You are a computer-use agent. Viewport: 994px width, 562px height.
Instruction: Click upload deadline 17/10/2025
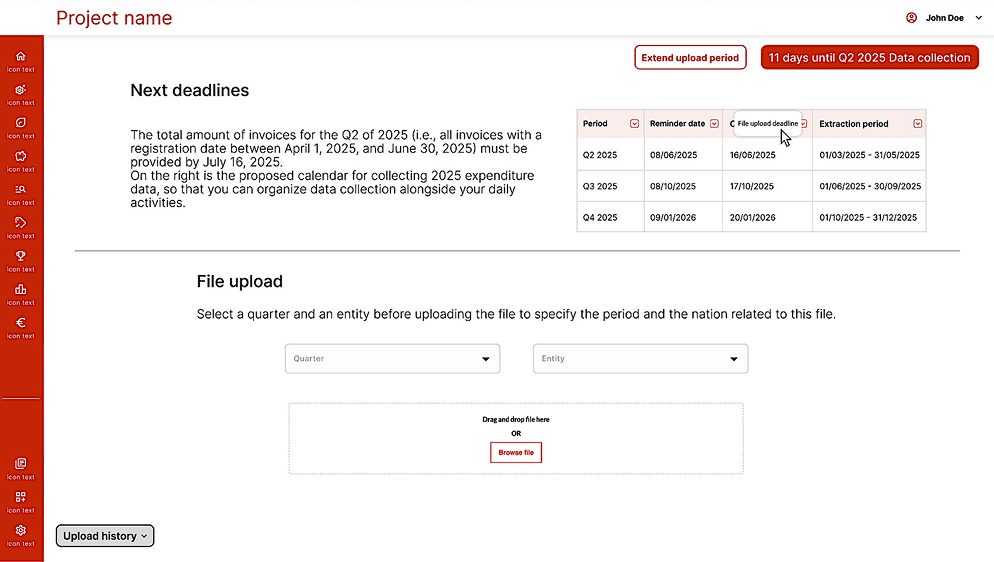click(752, 186)
